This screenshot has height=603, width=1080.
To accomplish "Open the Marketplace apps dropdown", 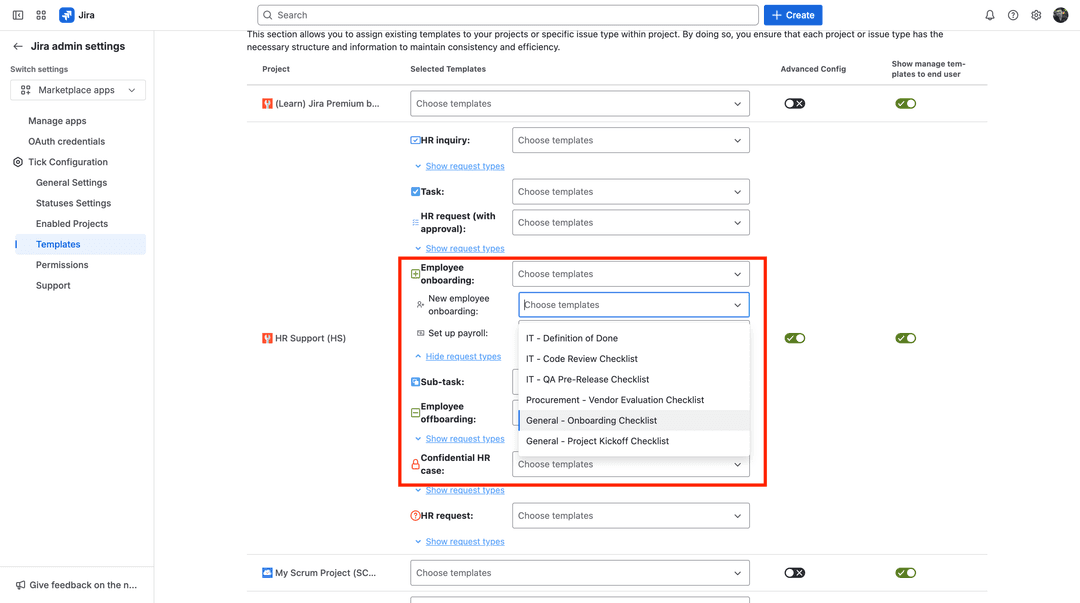I will click(x=78, y=90).
